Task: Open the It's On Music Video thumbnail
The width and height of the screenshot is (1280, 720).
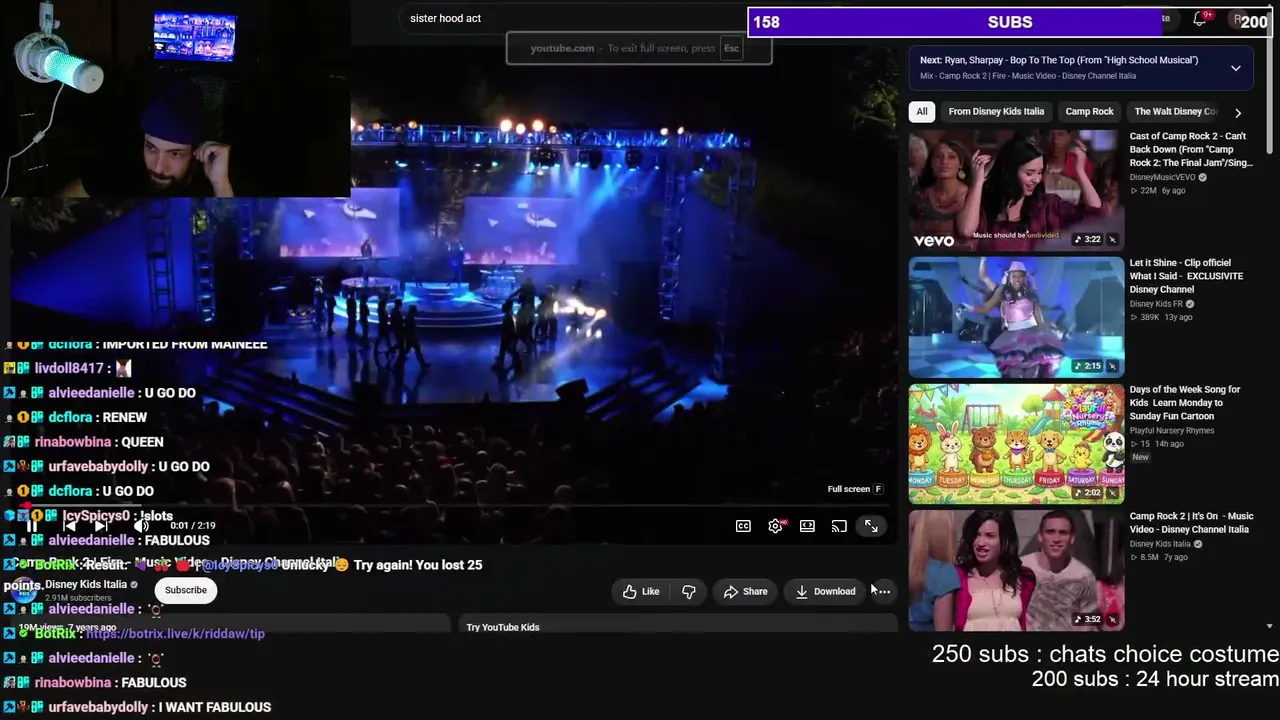Action: pyautogui.click(x=1016, y=571)
